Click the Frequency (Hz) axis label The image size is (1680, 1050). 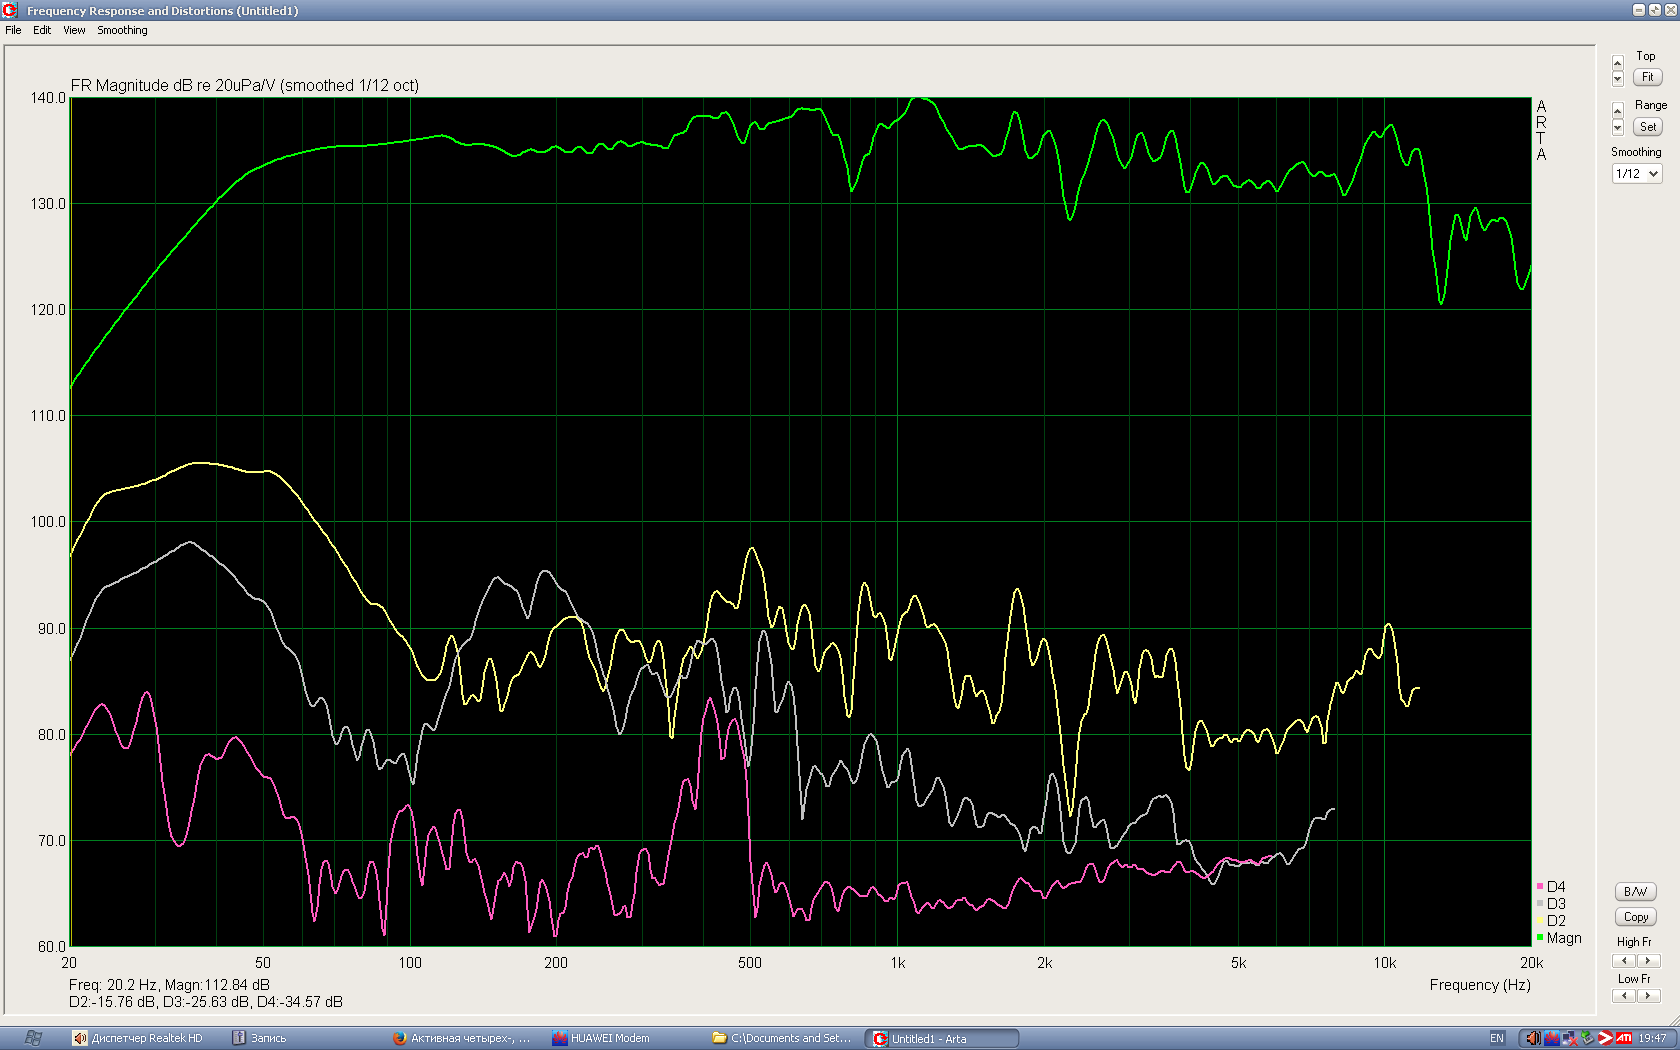[1480, 985]
